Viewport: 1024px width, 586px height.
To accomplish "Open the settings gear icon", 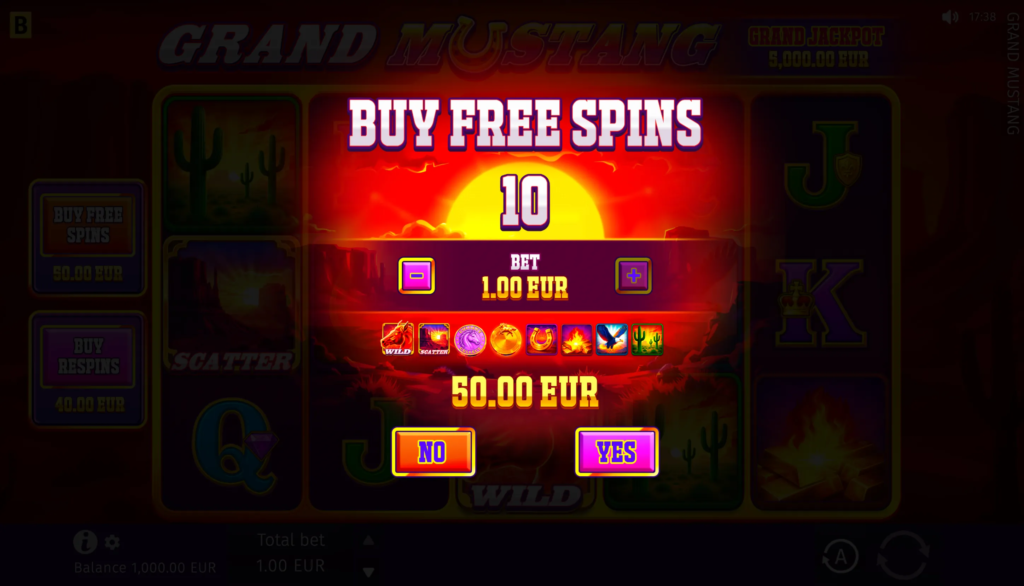I will click(x=112, y=542).
